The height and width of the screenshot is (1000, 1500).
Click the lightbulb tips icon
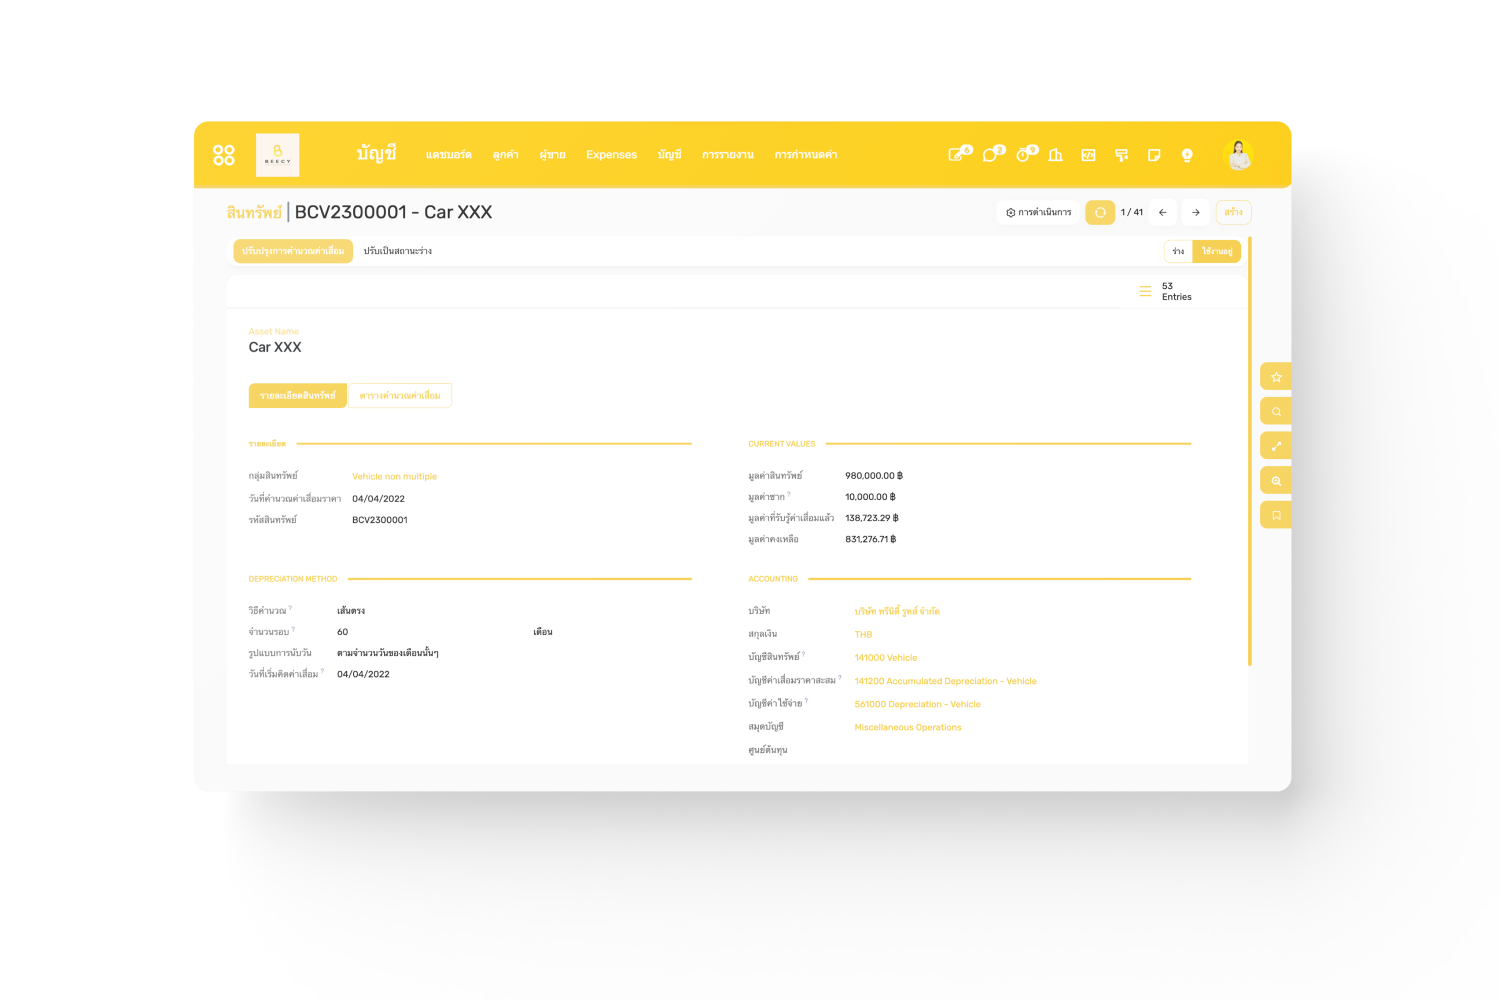coord(1187,155)
